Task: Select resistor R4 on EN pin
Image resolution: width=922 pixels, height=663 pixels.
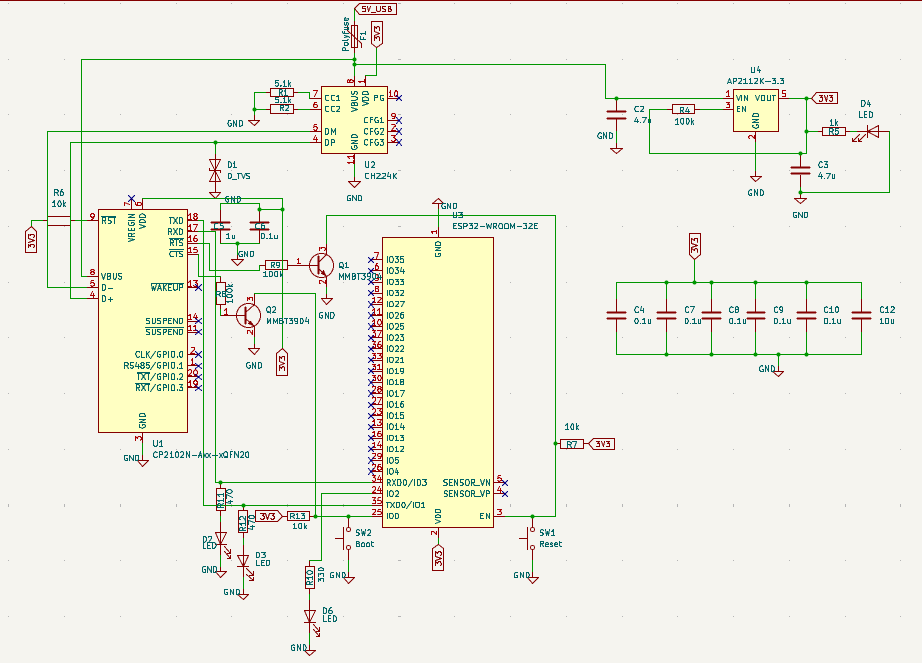Action: pos(683,109)
